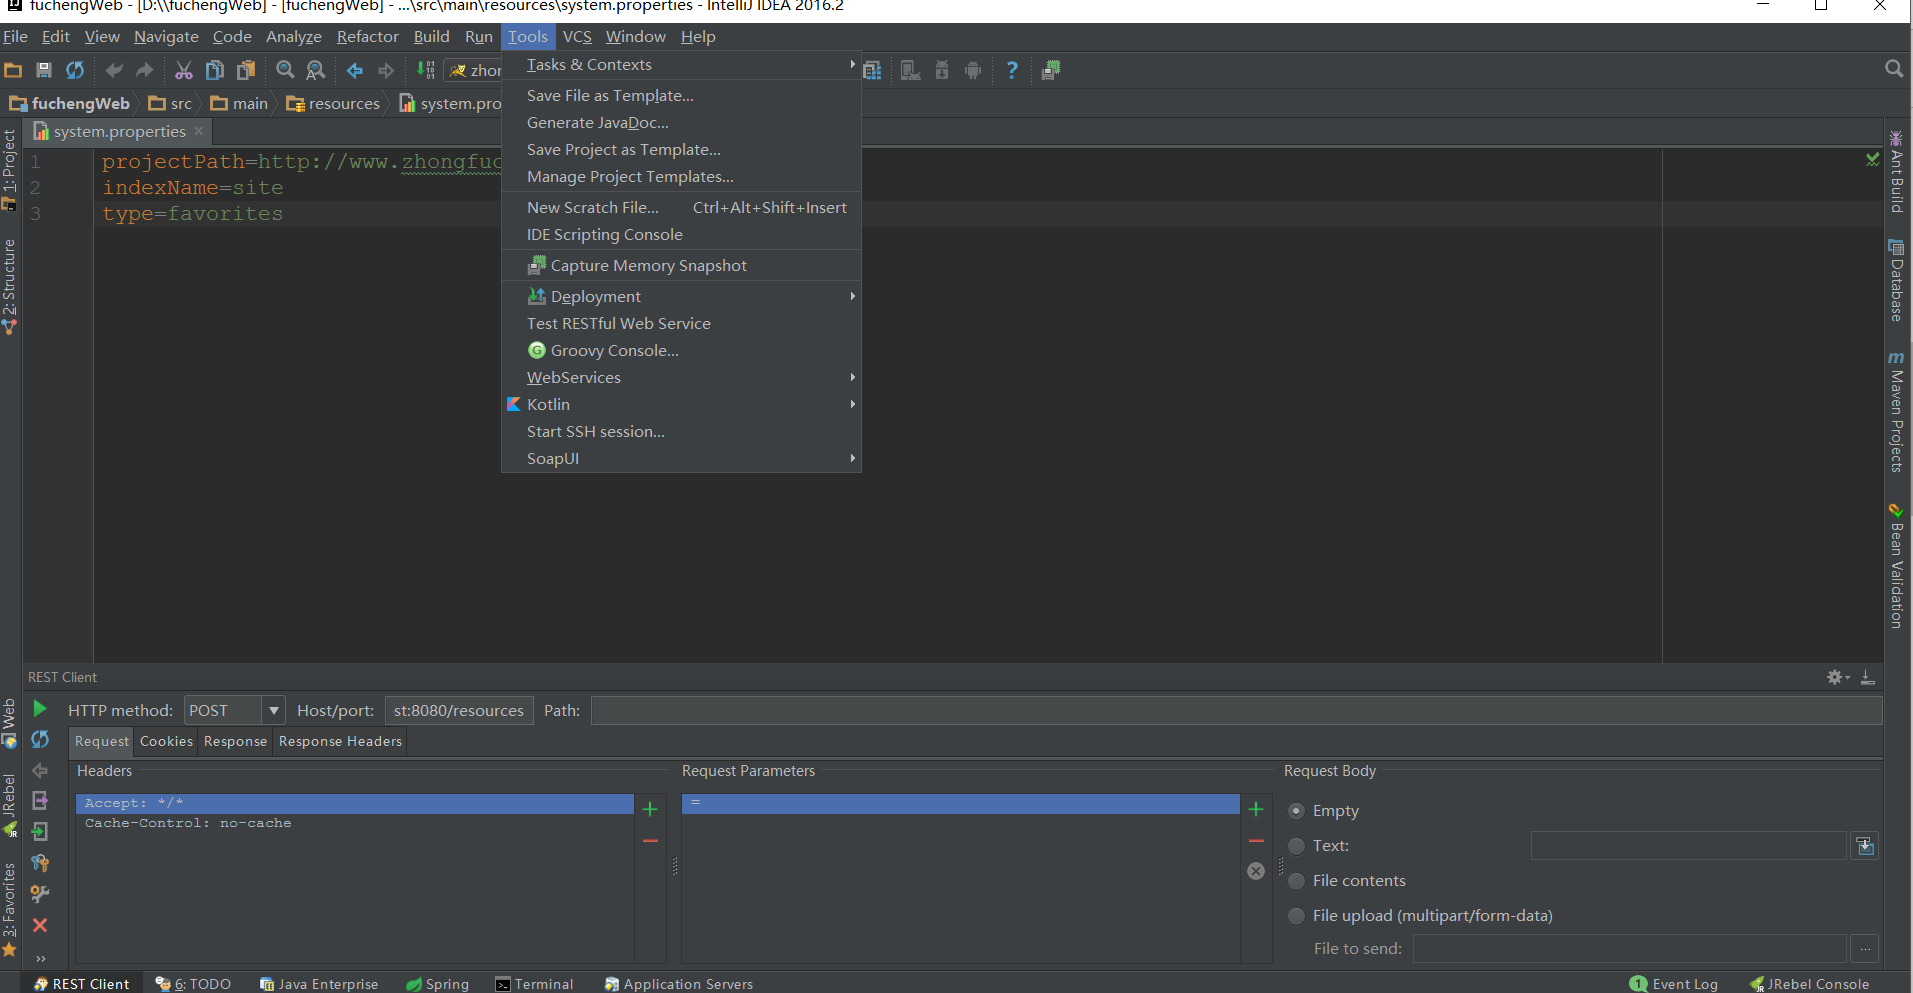This screenshot has width=1913, height=993.
Task: Select the Empty request body option
Action: point(1297,811)
